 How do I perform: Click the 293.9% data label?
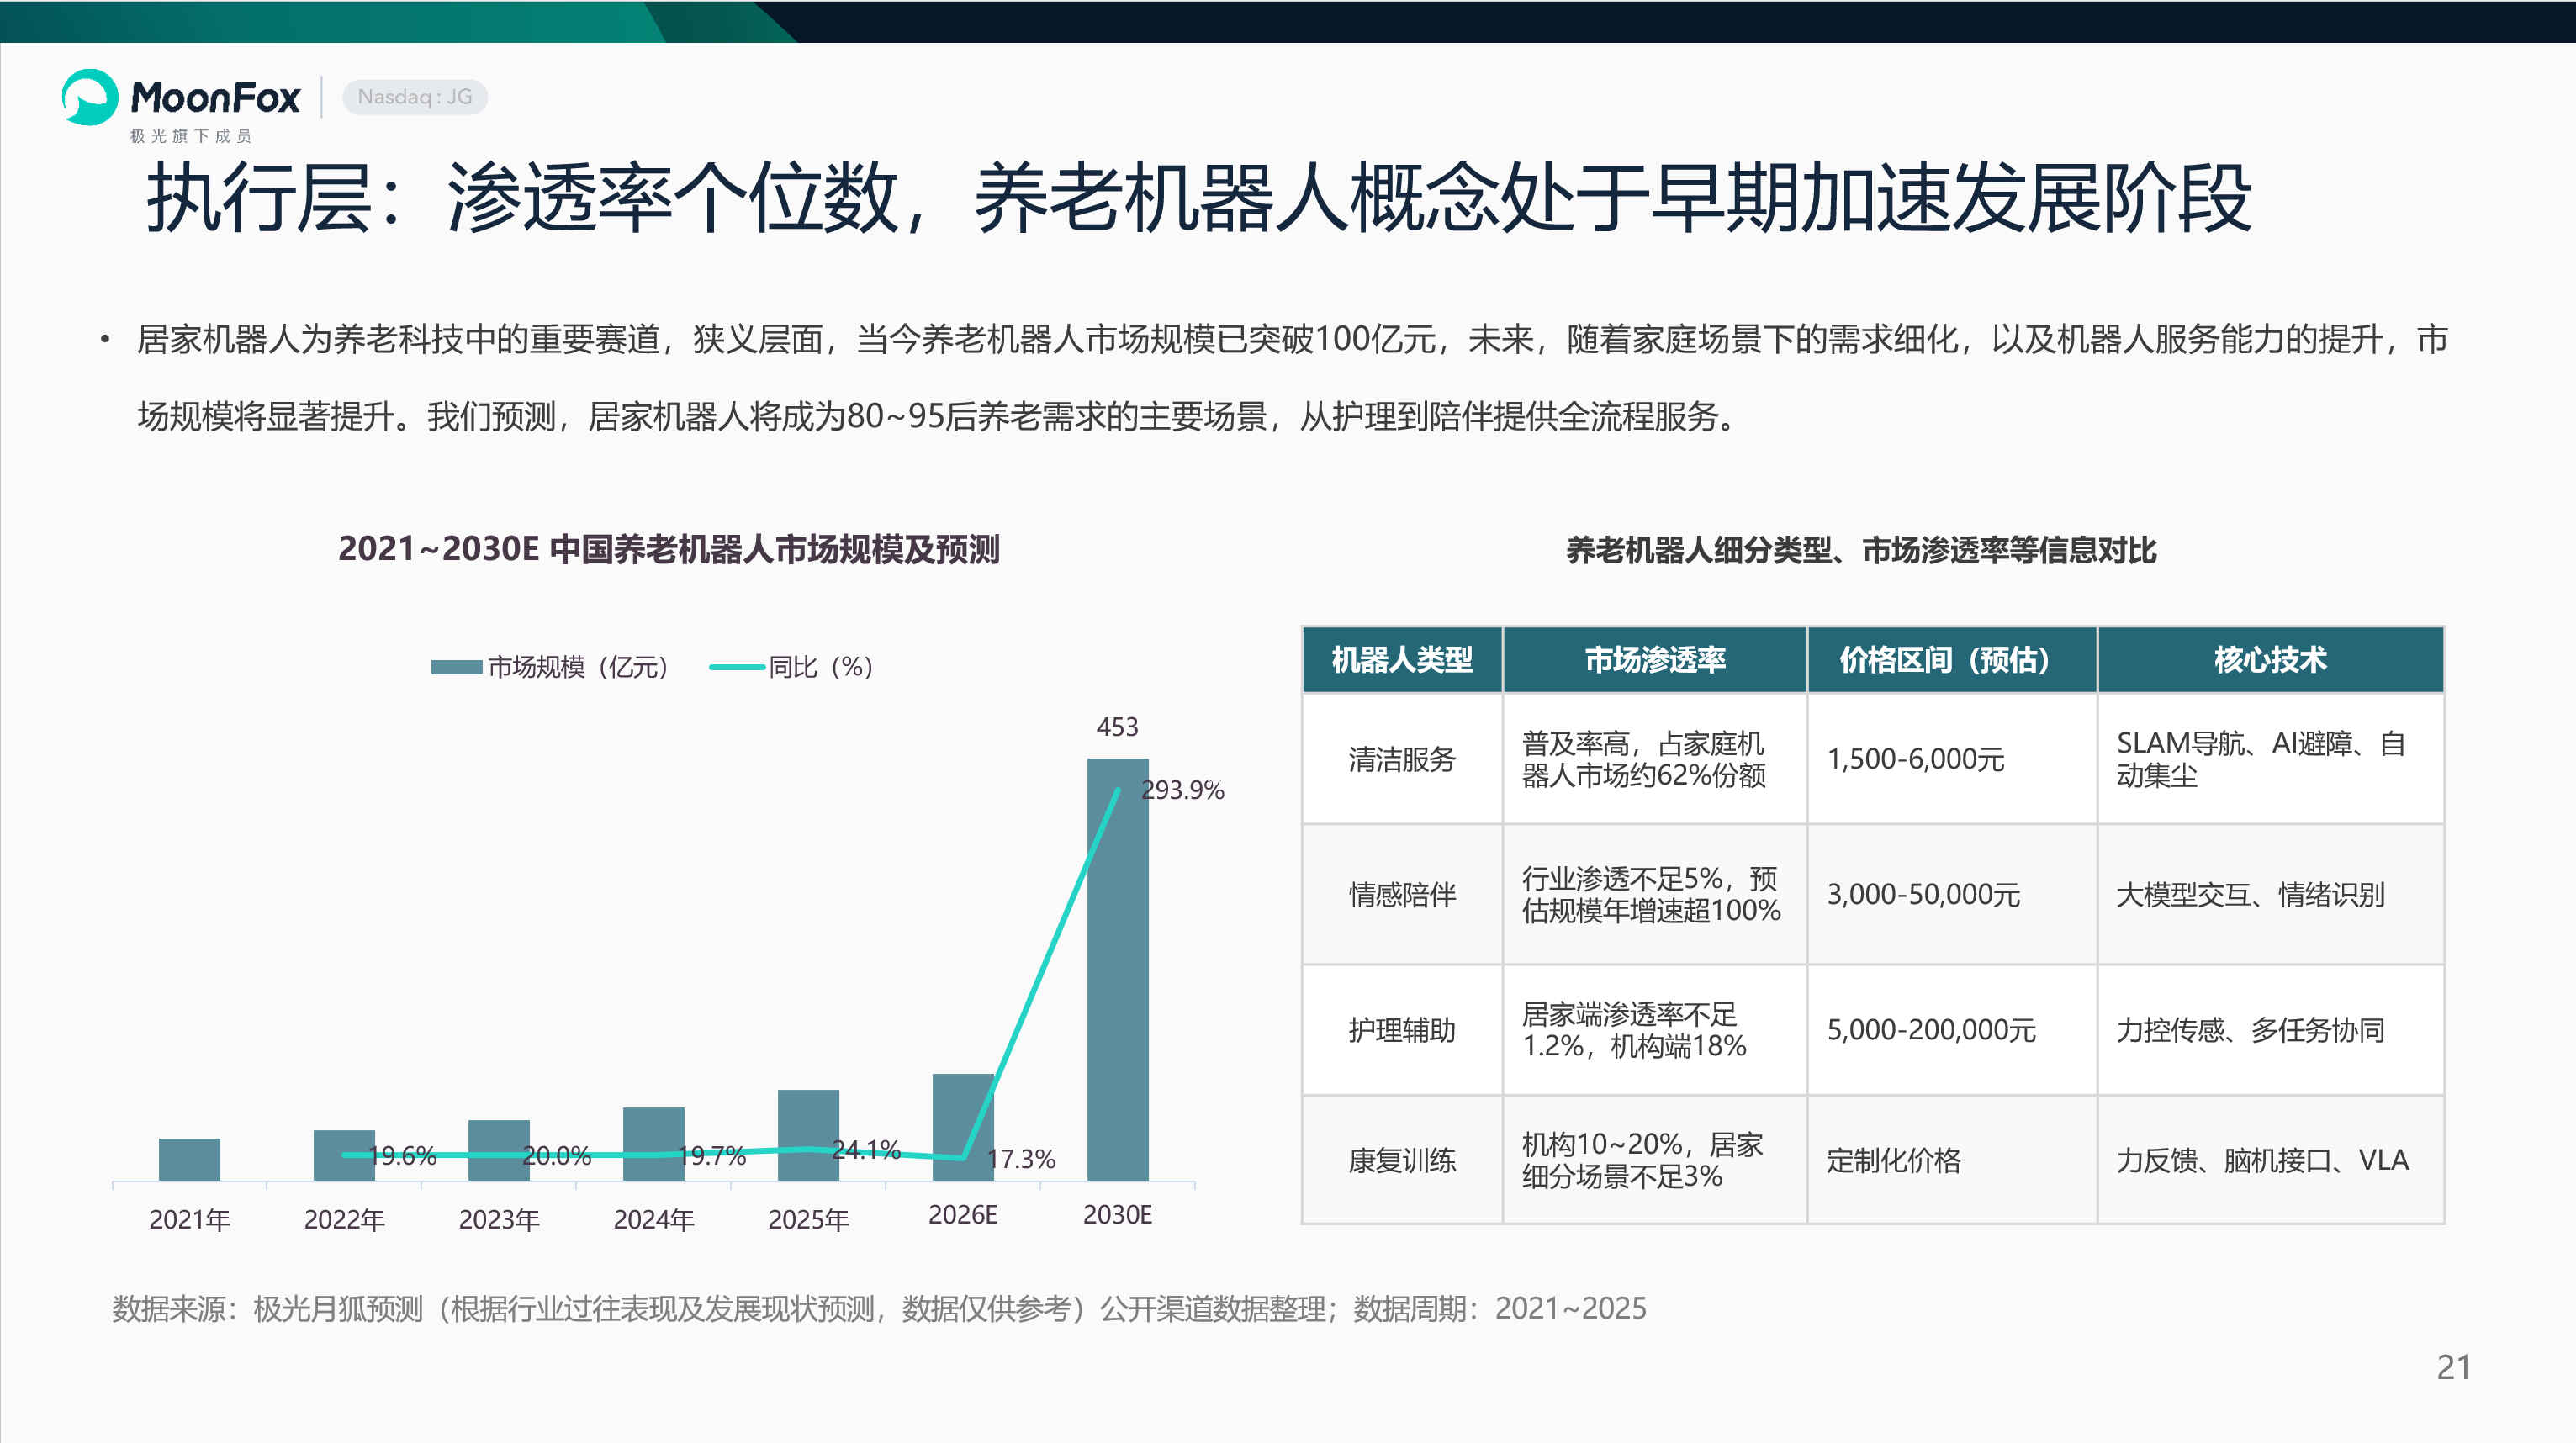pos(1183,790)
